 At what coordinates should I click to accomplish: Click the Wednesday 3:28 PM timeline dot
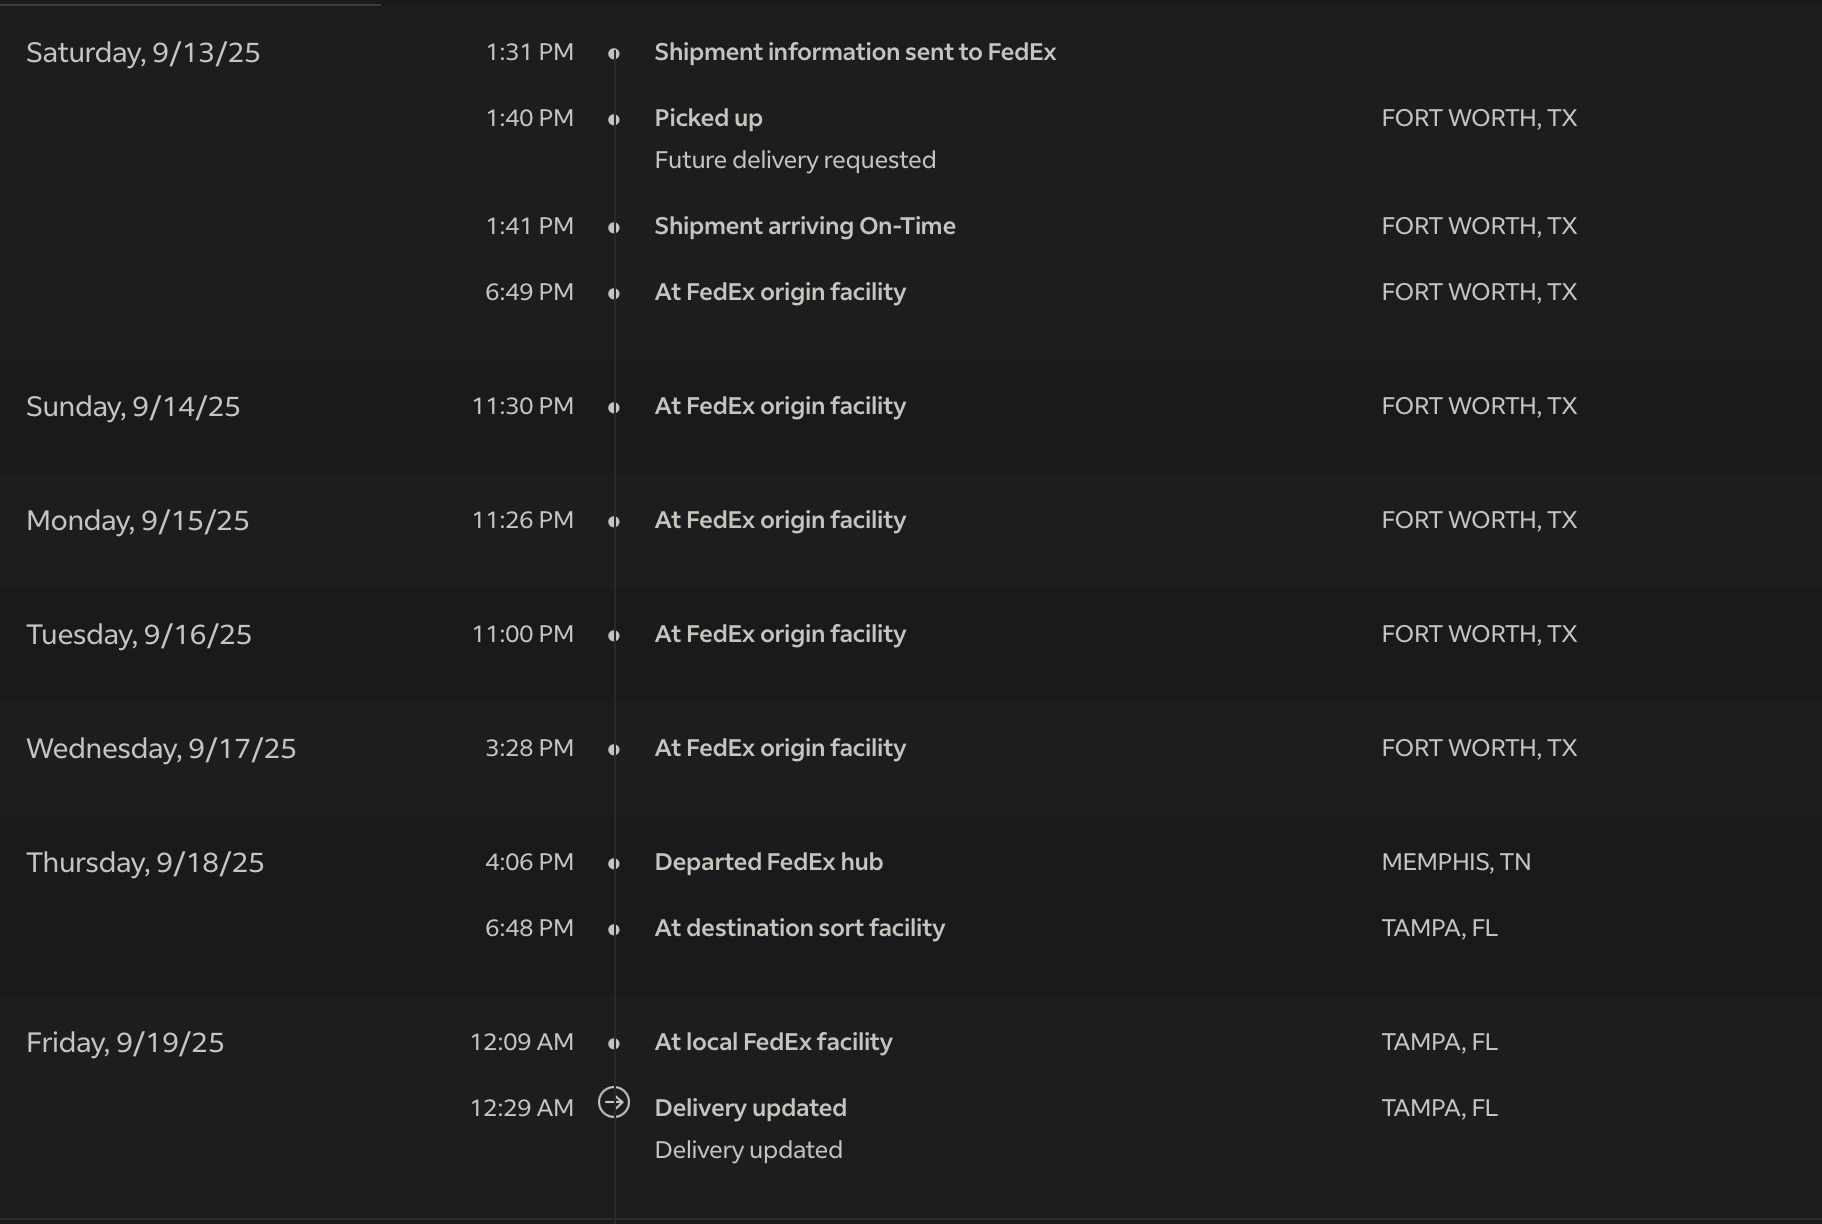614,750
